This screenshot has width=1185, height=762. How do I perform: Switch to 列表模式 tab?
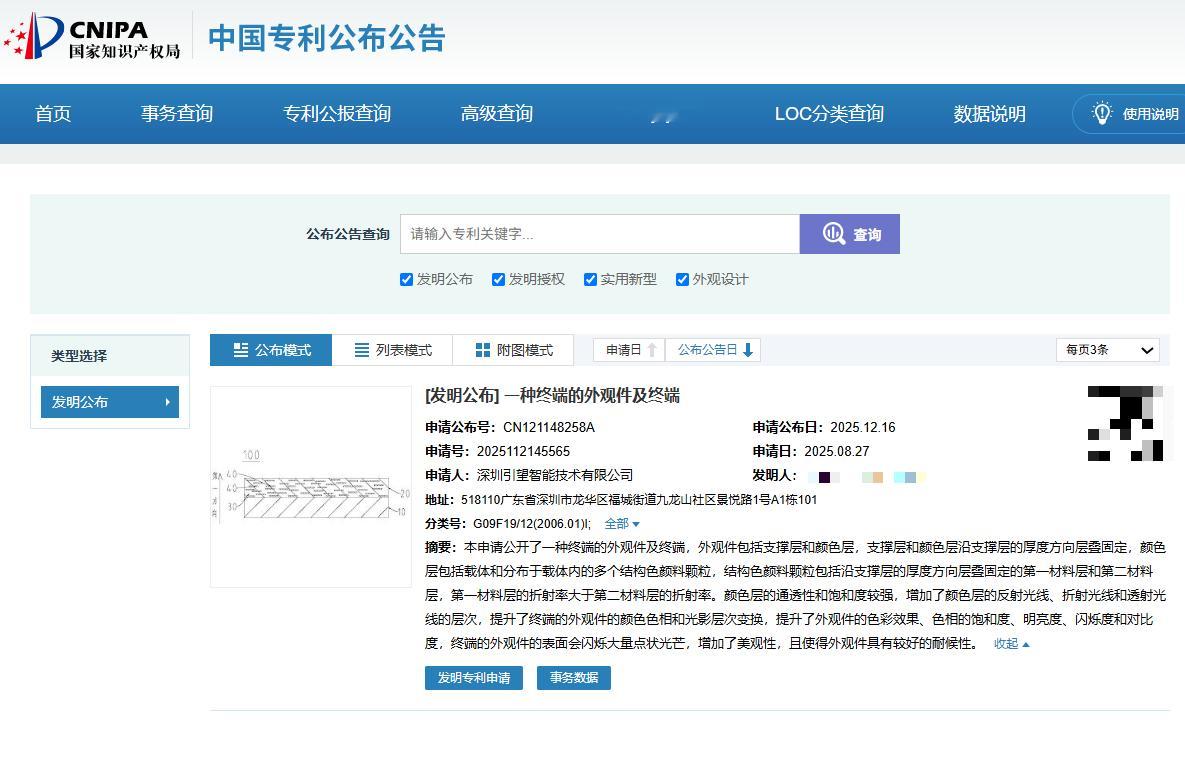(x=392, y=350)
